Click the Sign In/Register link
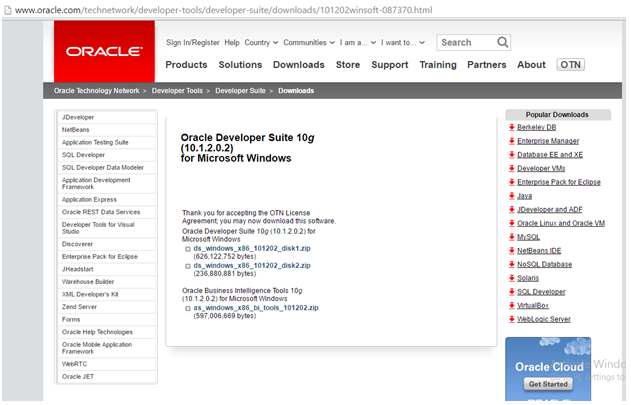This screenshot has width=631, height=405. coord(192,43)
